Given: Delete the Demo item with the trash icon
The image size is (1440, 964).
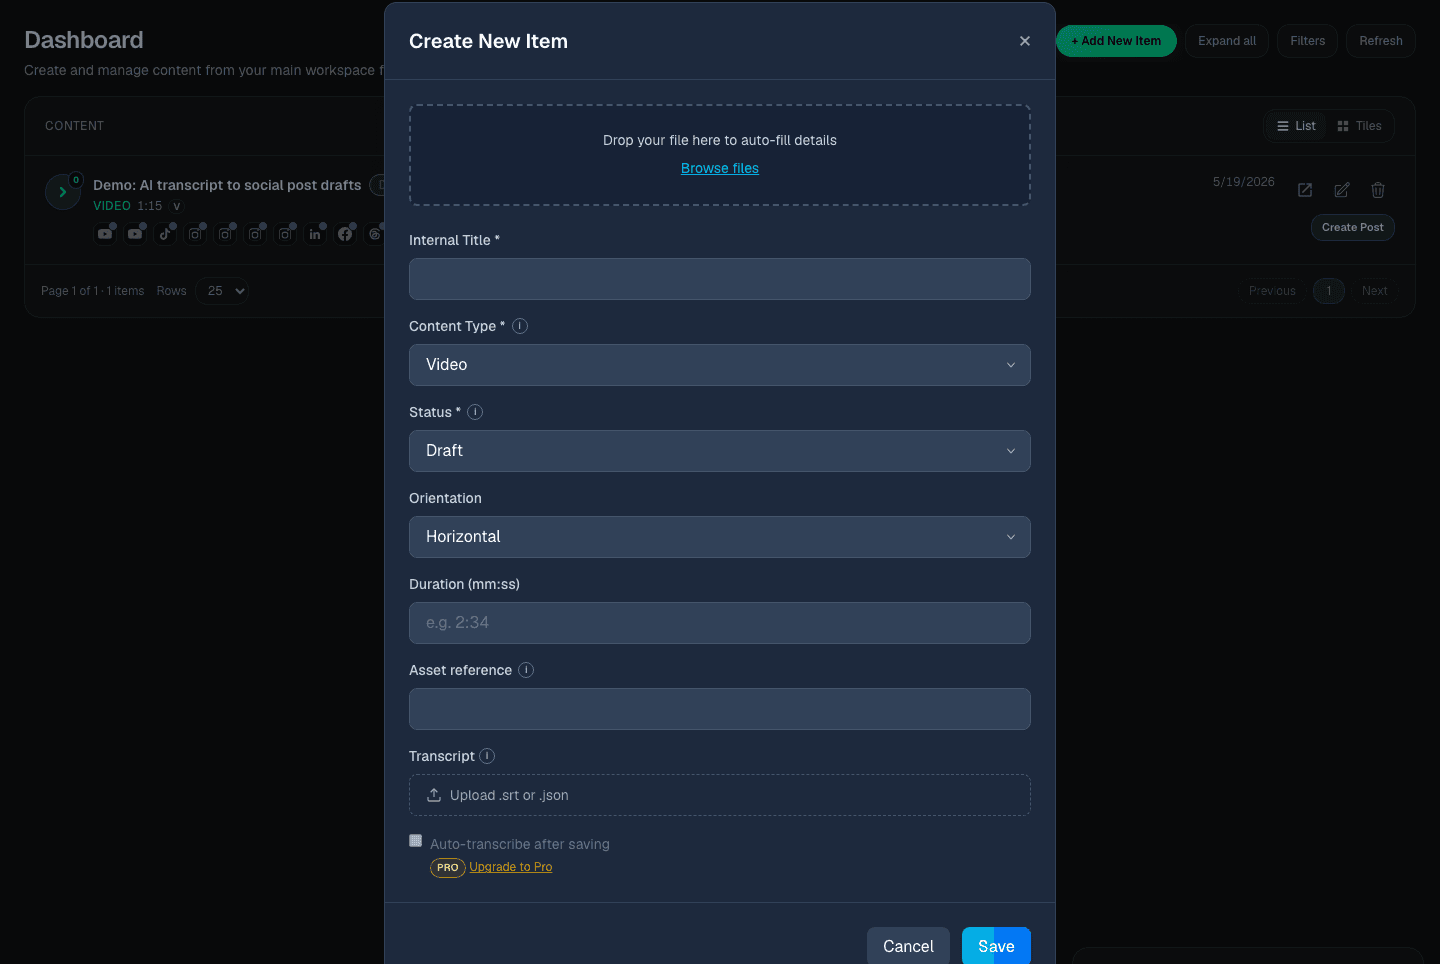Looking at the screenshot, I should tap(1378, 190).
